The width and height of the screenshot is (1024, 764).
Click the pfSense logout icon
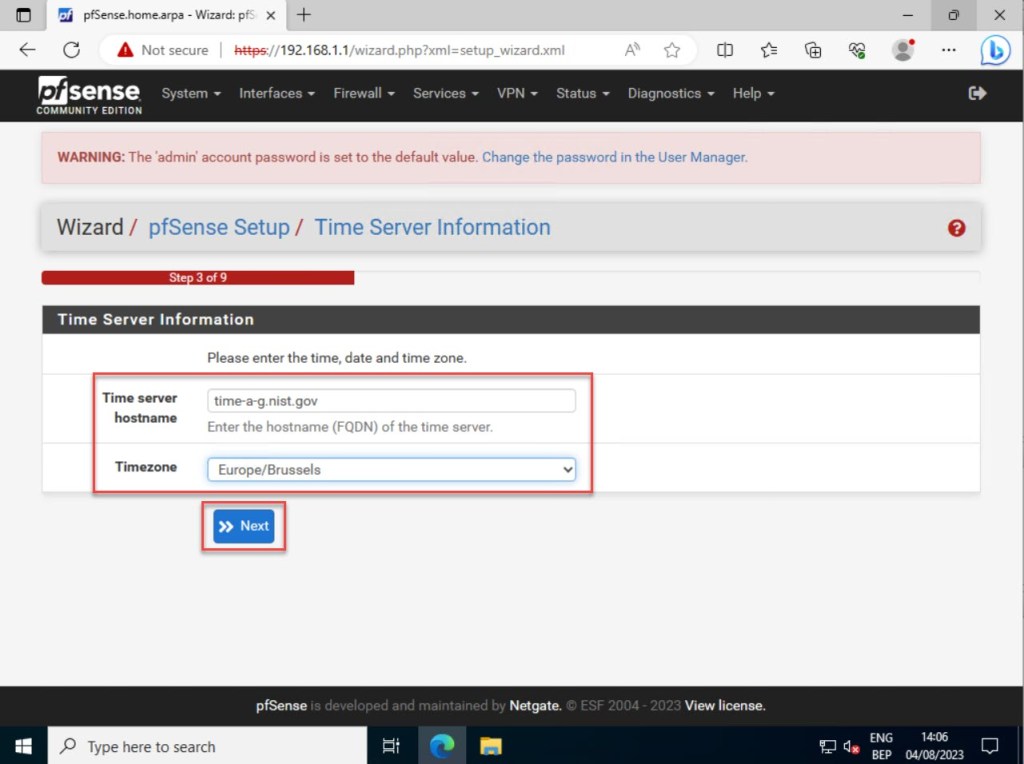977,93
